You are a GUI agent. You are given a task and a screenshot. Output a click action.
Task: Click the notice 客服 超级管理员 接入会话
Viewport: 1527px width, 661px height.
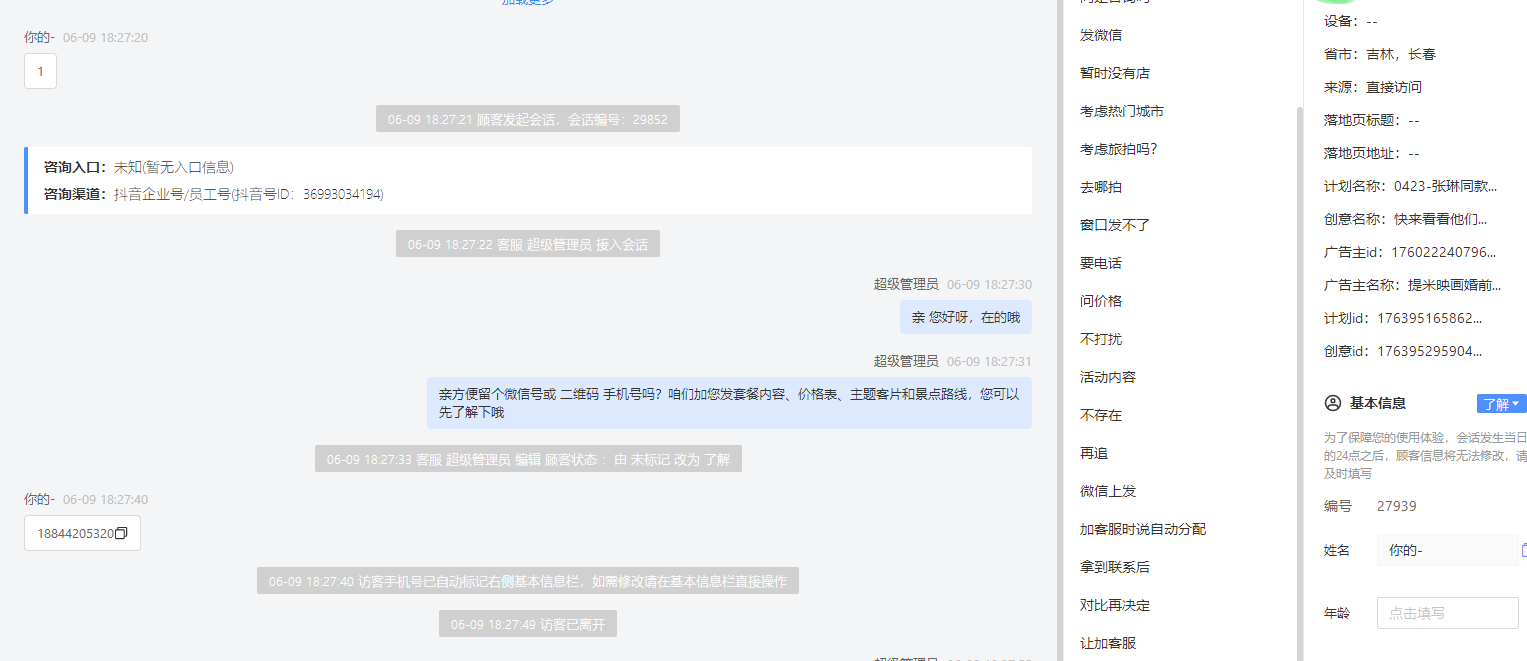coord(527,244)
